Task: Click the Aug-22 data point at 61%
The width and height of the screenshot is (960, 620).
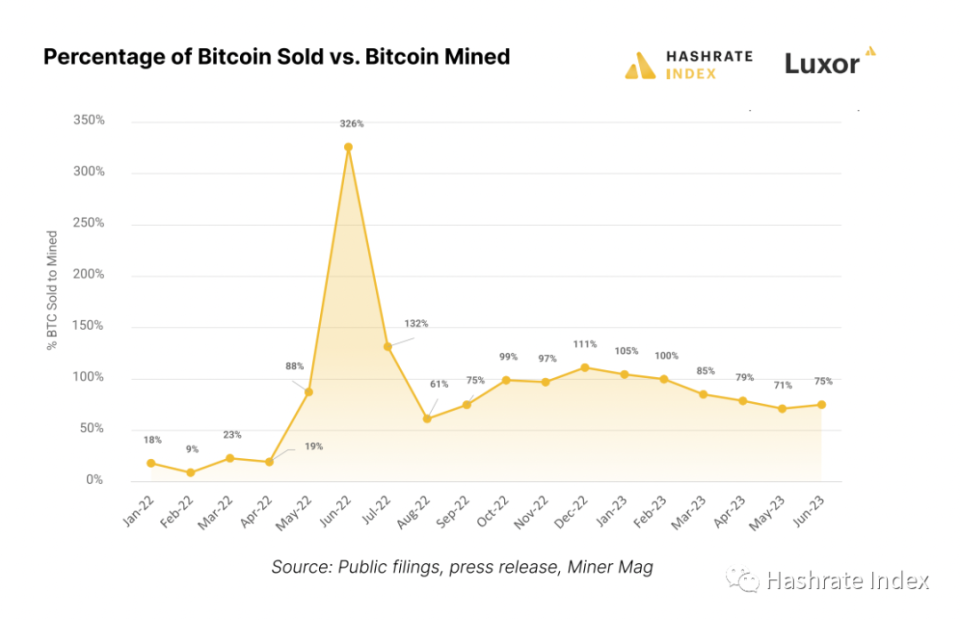Action: coord(427,419)
